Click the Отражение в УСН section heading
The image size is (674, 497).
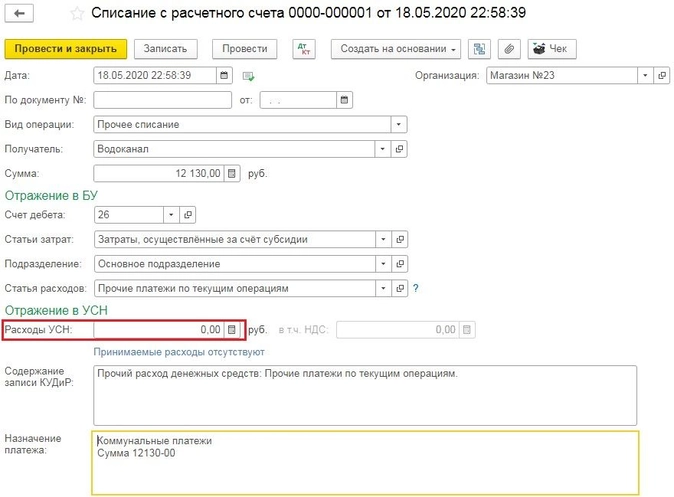(x=56, y=310)
